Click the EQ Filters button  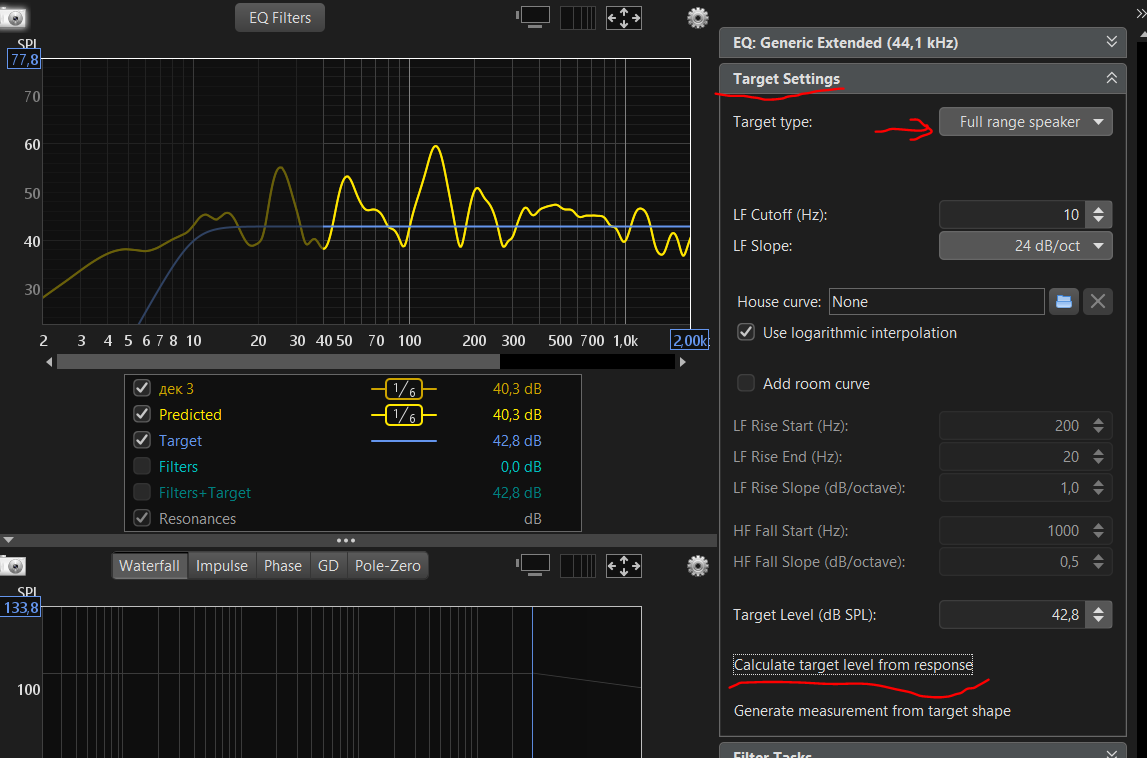pyautogui.click(x=279, y=18)
